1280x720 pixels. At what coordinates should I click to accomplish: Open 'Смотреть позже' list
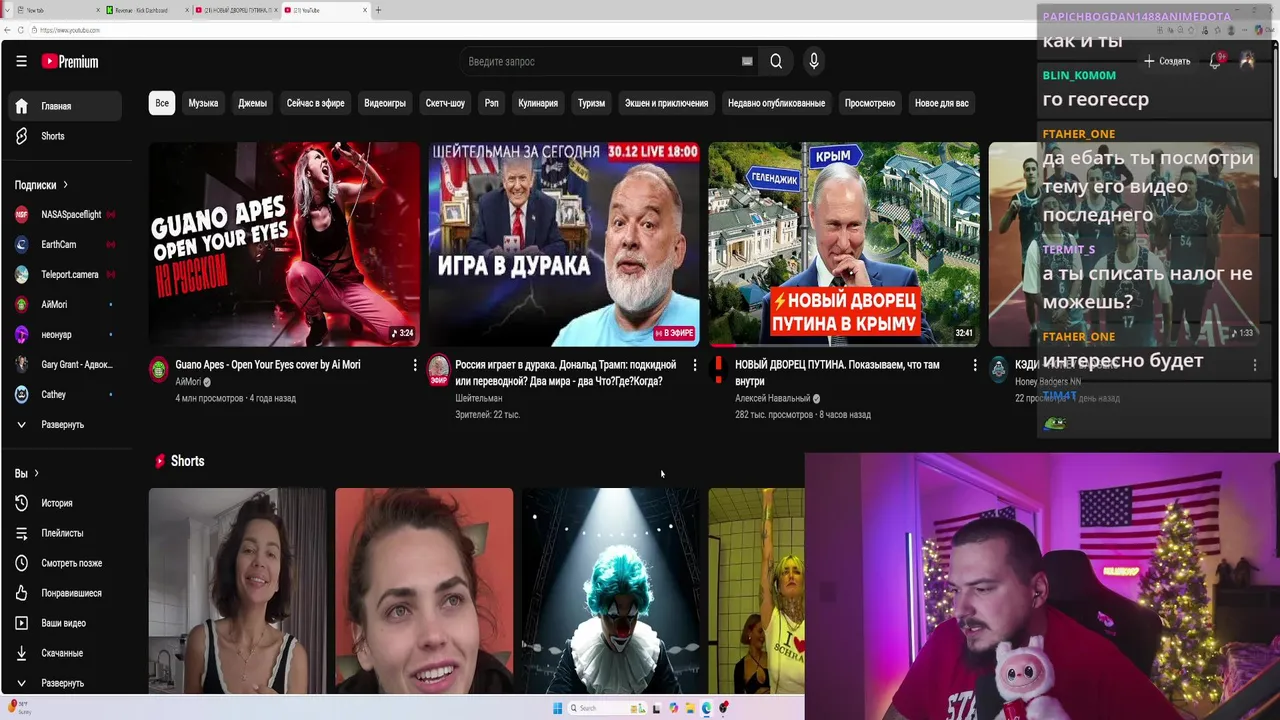pyautogui.click(x=65, y=563)
